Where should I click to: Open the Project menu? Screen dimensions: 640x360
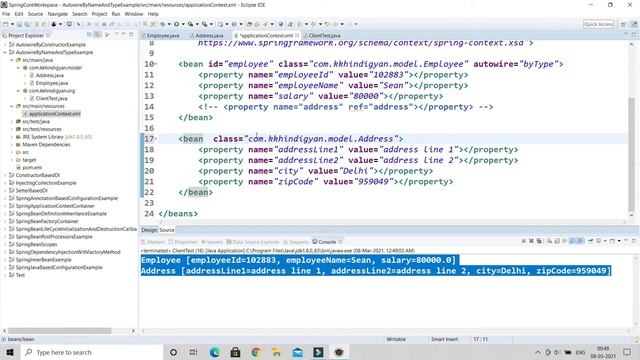click(99, 14)
